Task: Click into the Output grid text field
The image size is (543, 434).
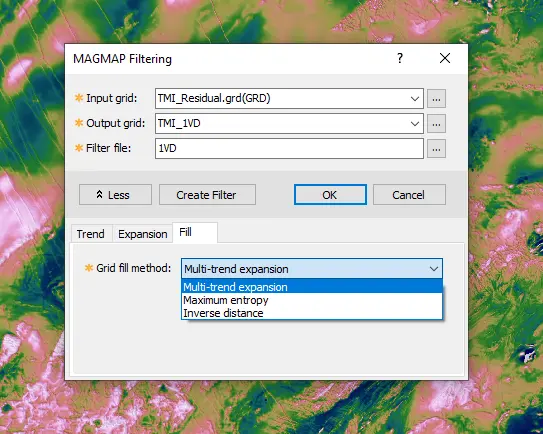Action: tap(281, 124)
